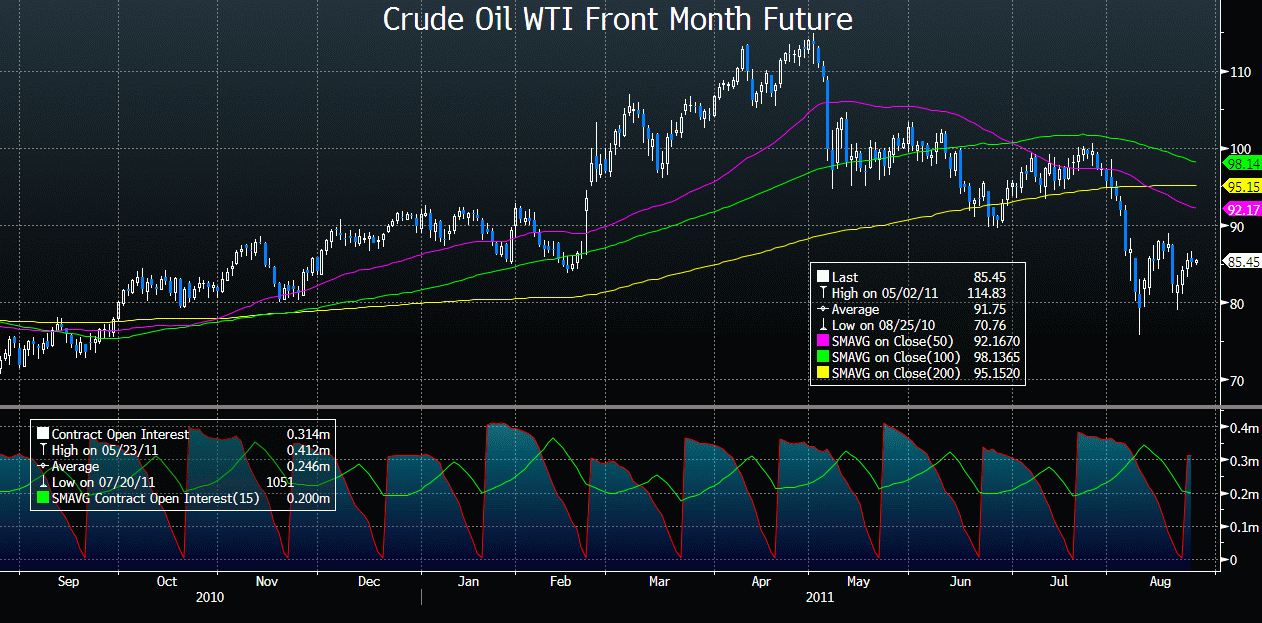This screenshot has height=623, width=1262.
Task: Click the yellow SMAVG on Close(200) legend swatch
Action: point(823,373)
